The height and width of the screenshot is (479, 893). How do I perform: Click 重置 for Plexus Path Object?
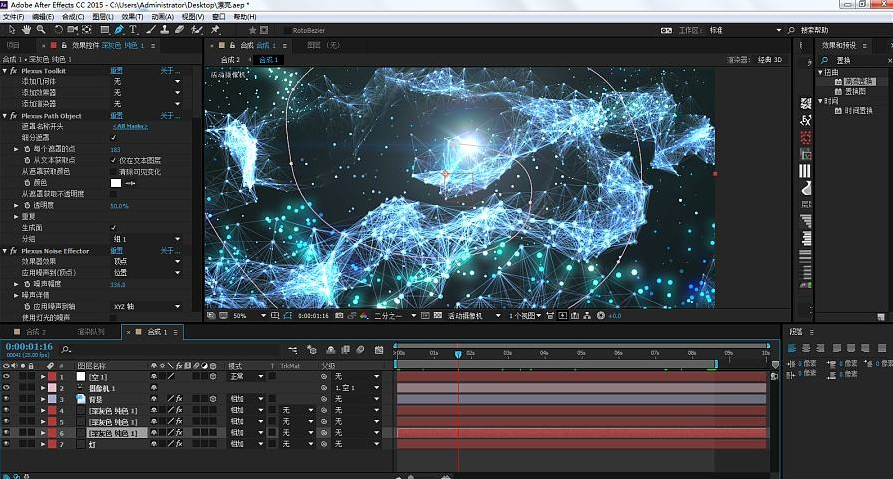[117, 116]
